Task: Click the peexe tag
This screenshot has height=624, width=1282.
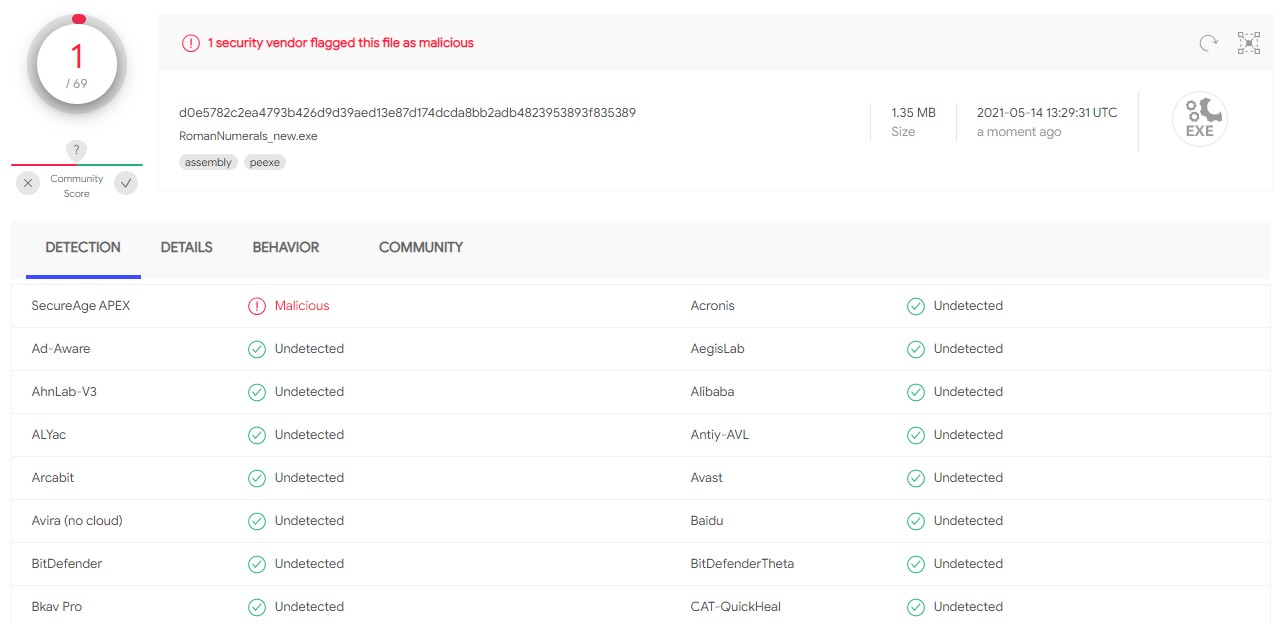Action: 265,162
